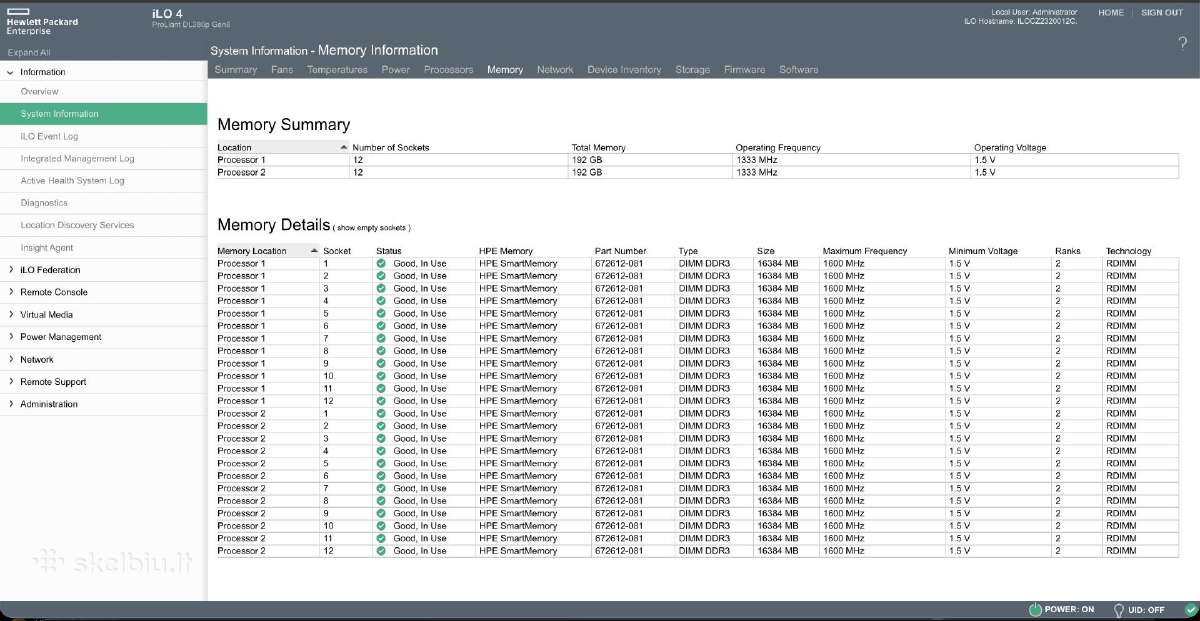Click status icon for Processor 1 socket 12
Image resolution: width=1200 pixels, height=621 pixels.
pos(381,401)
